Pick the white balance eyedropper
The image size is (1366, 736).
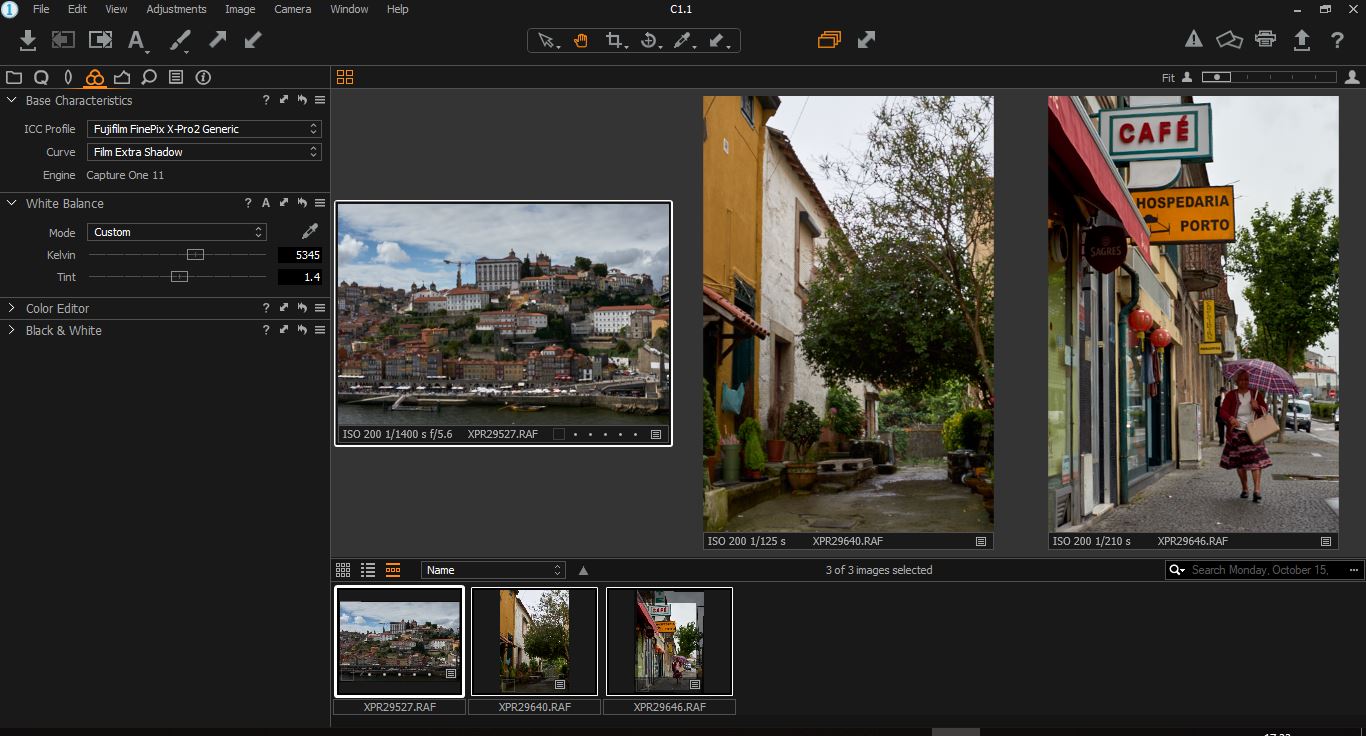tap(310, 232)
